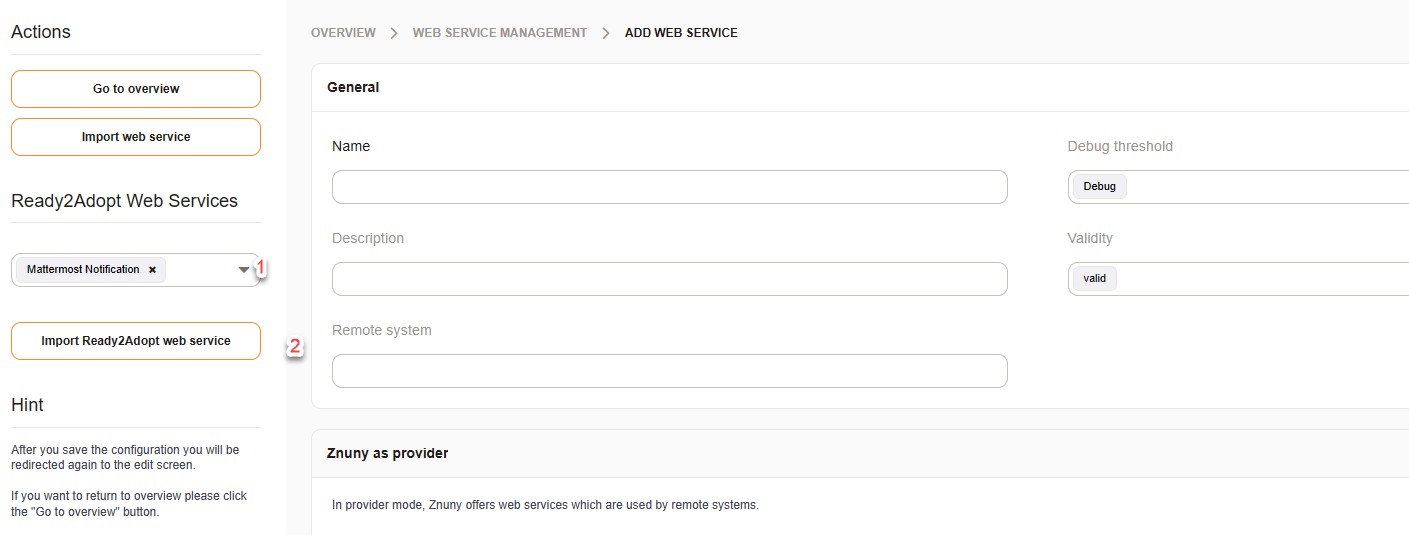This screenshot has width=1409, height=535.
Task: Expand the Ready2Adopt web services dropdown arrow
Action: pos(243,270)
